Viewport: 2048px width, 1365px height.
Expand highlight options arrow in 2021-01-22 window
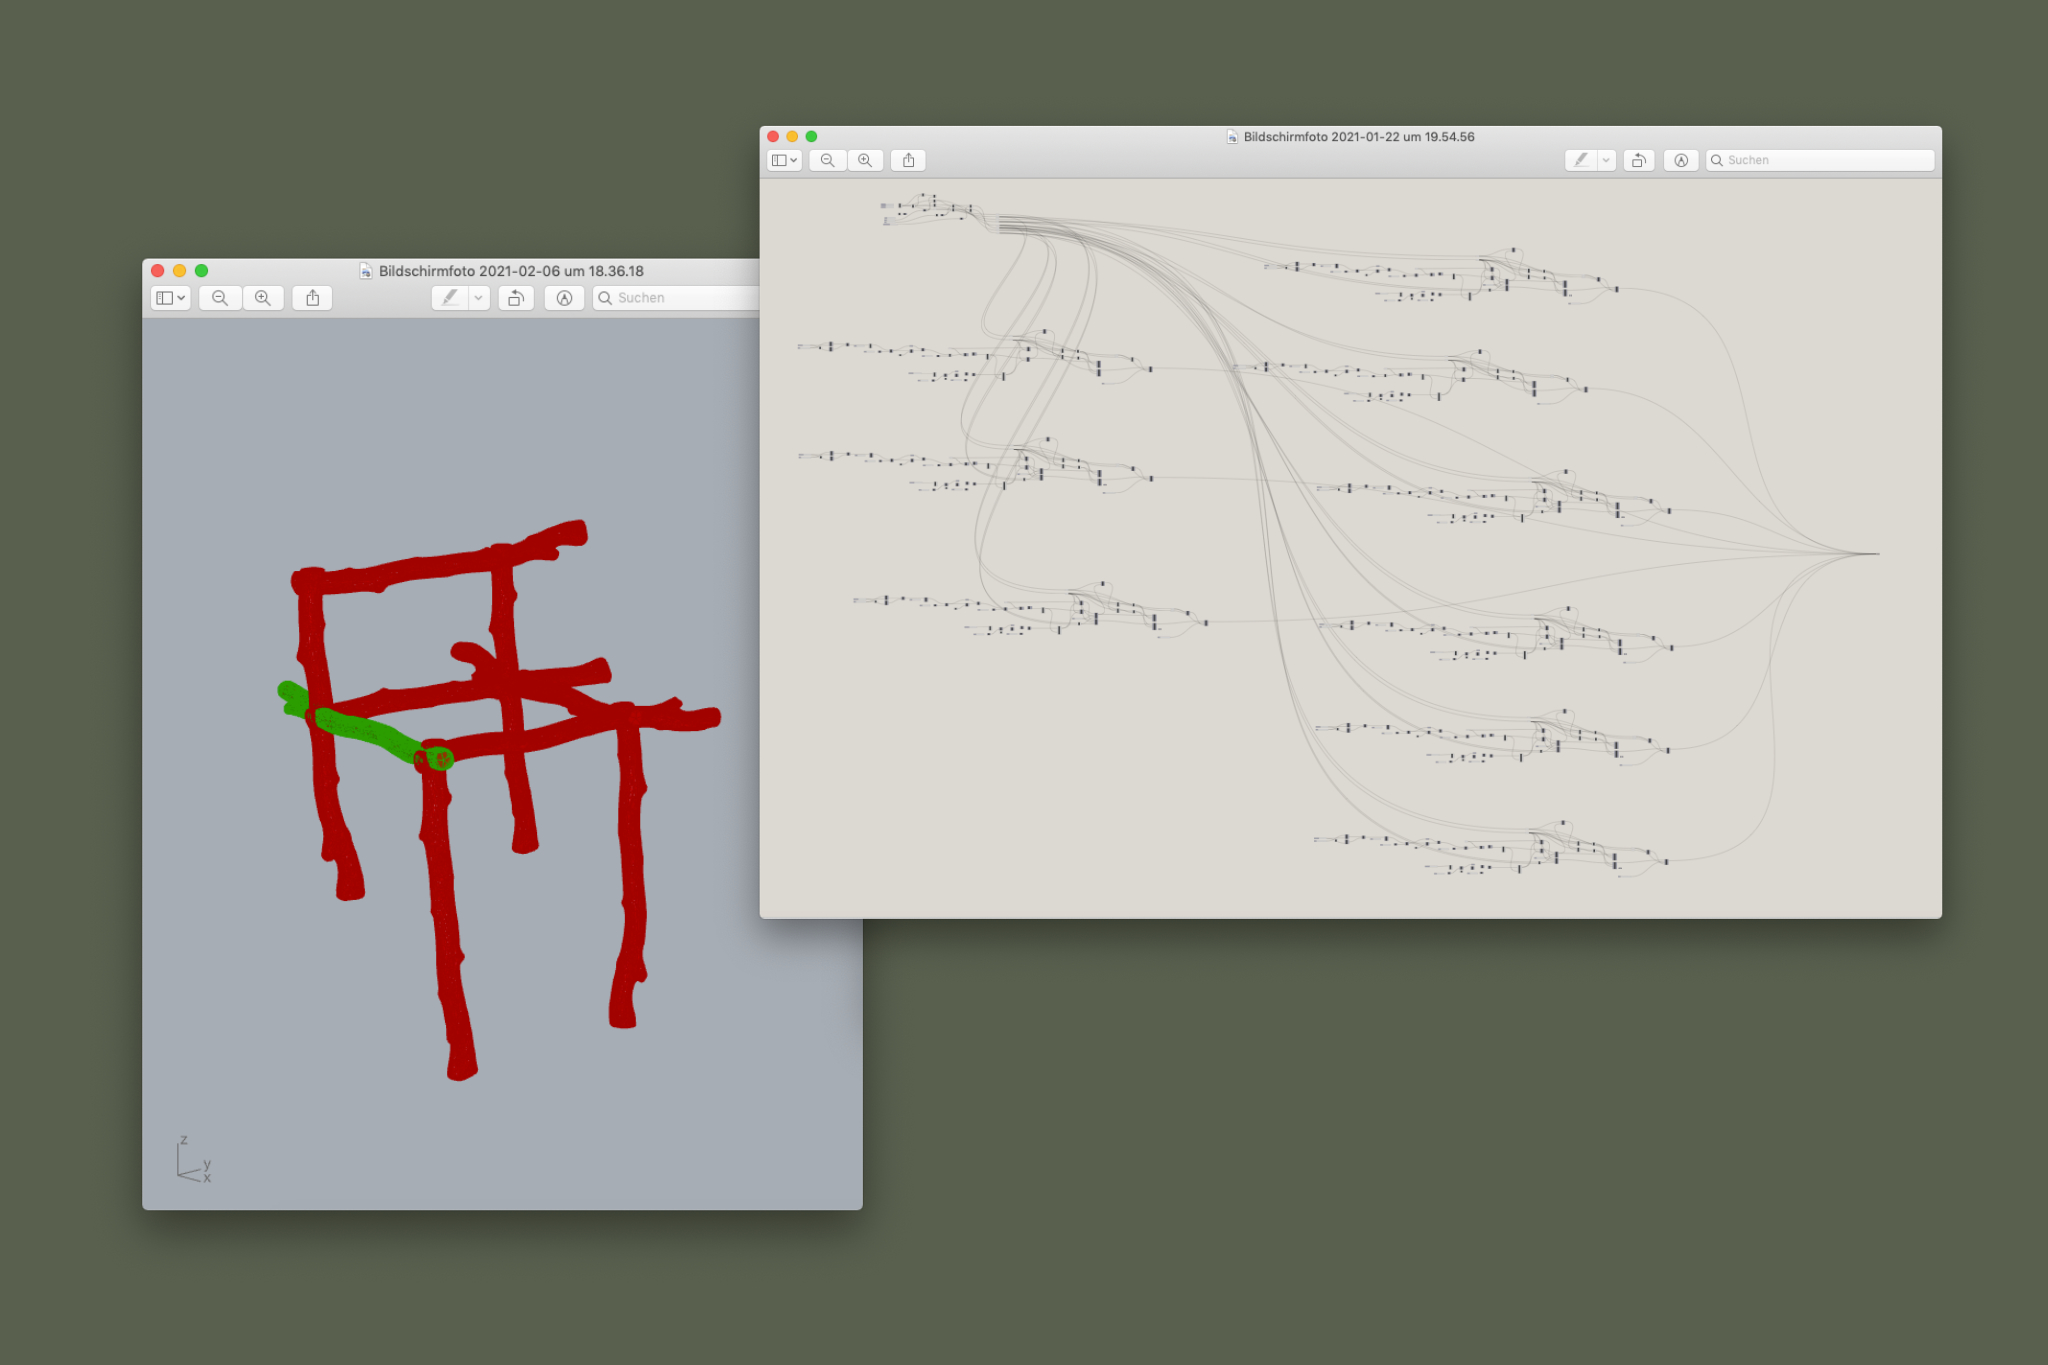click(1606, 160)
